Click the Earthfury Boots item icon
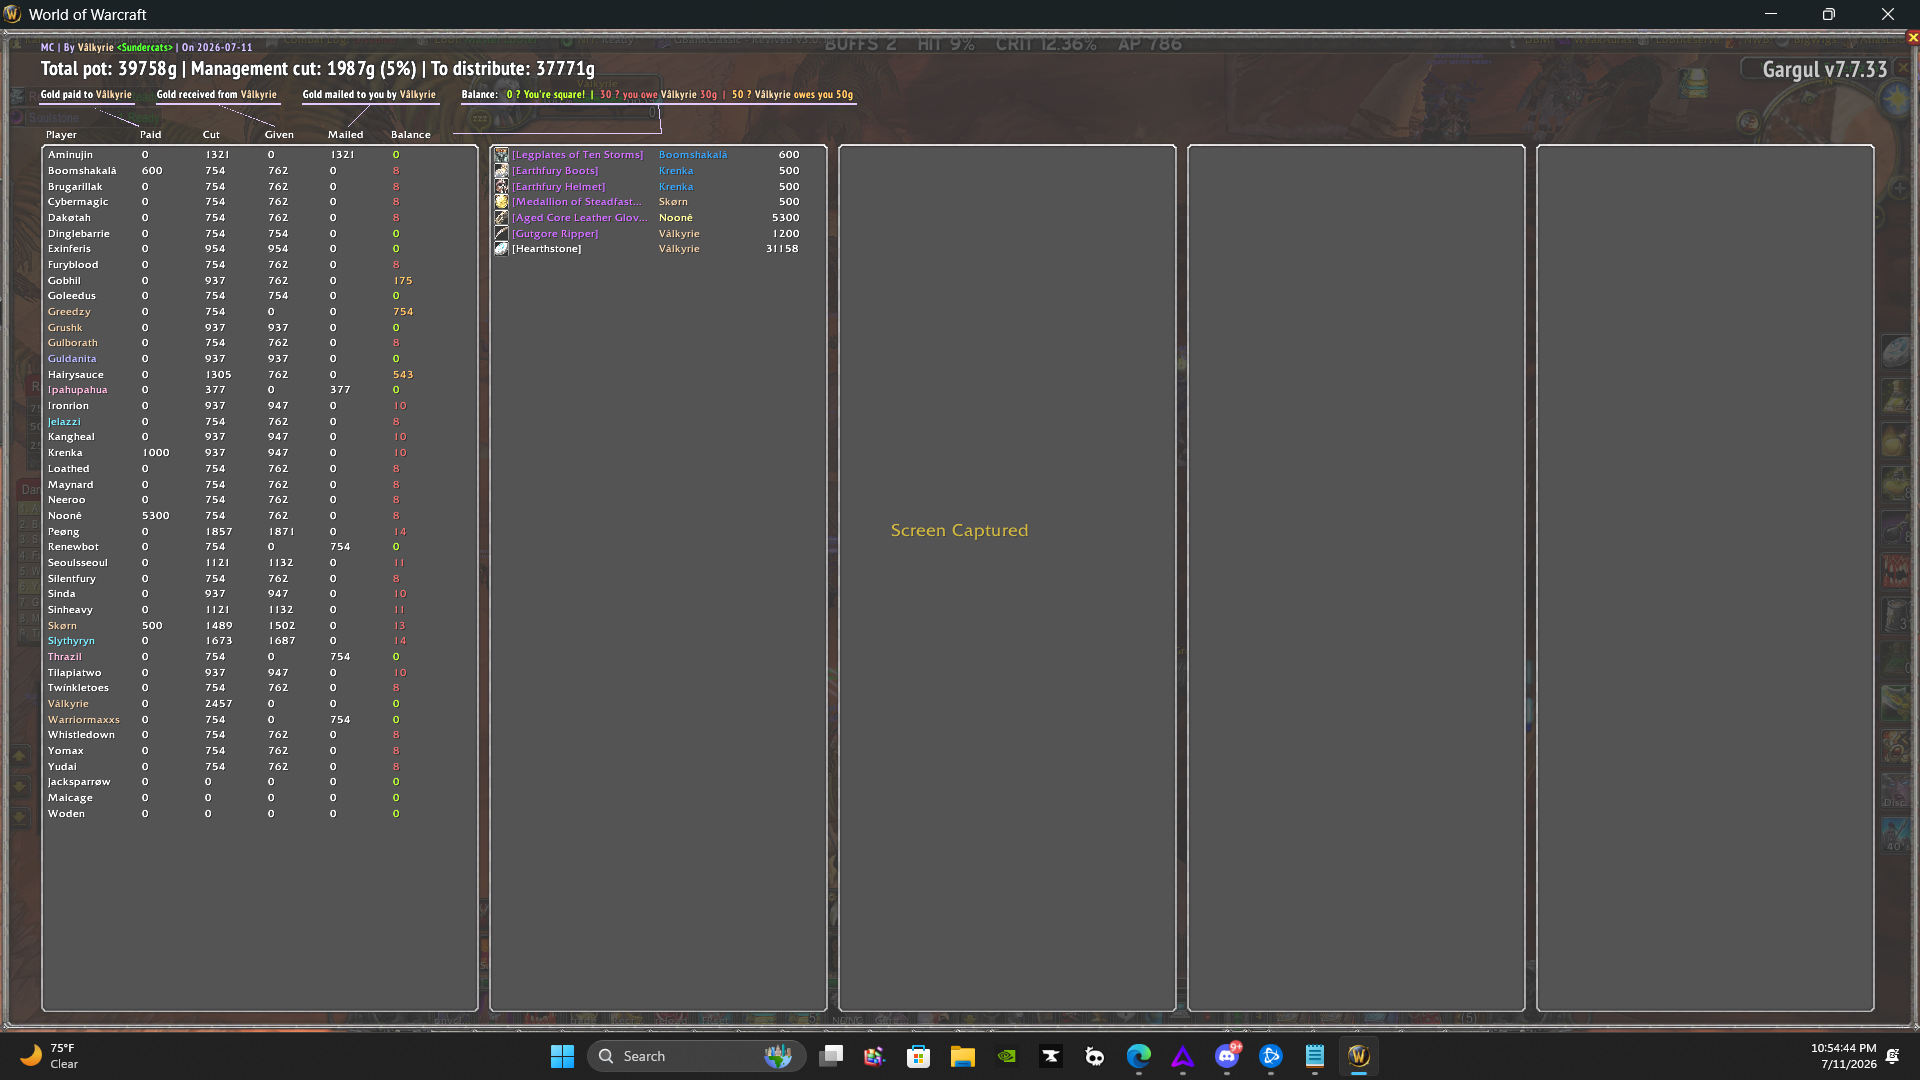Screen dimensions: 1920x1080 501,171
